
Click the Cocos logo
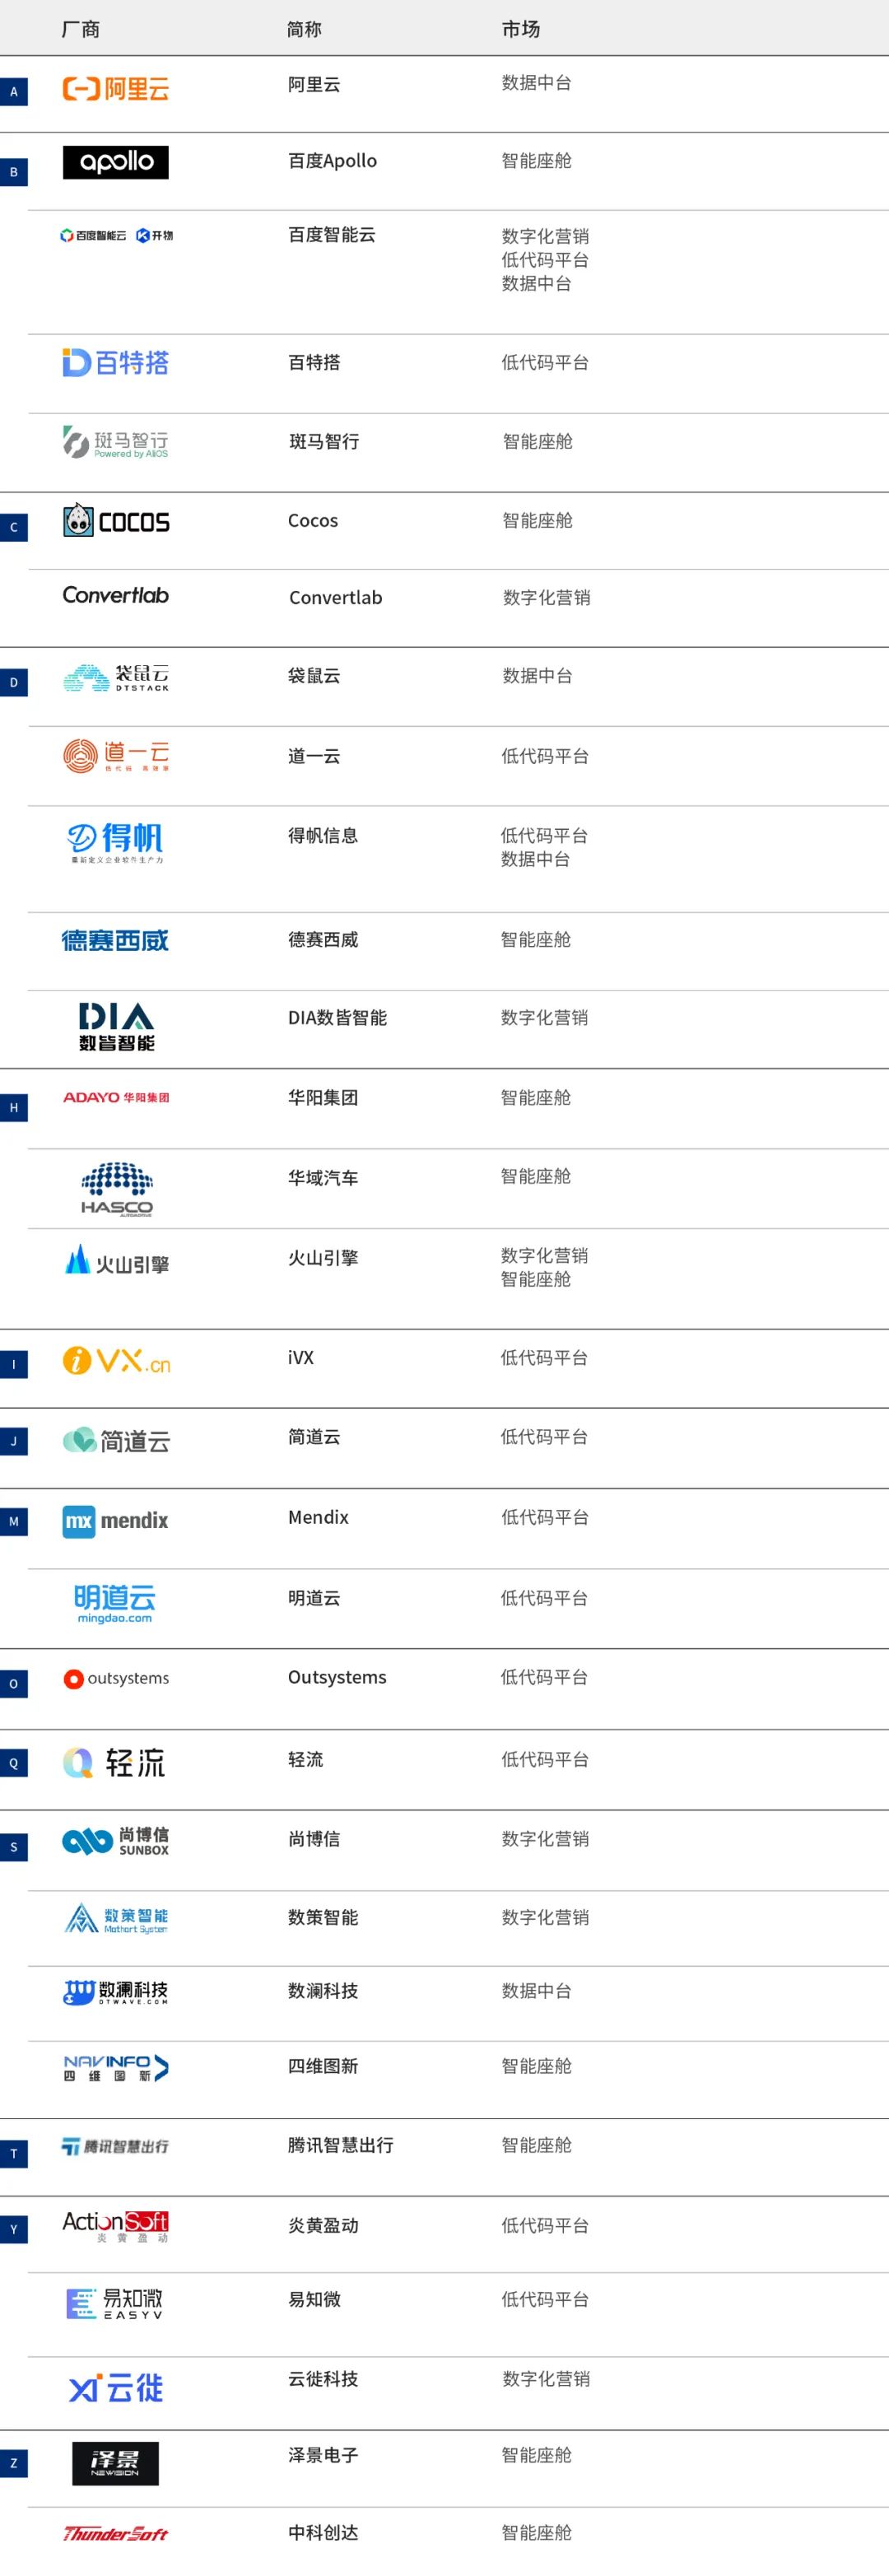116,521
